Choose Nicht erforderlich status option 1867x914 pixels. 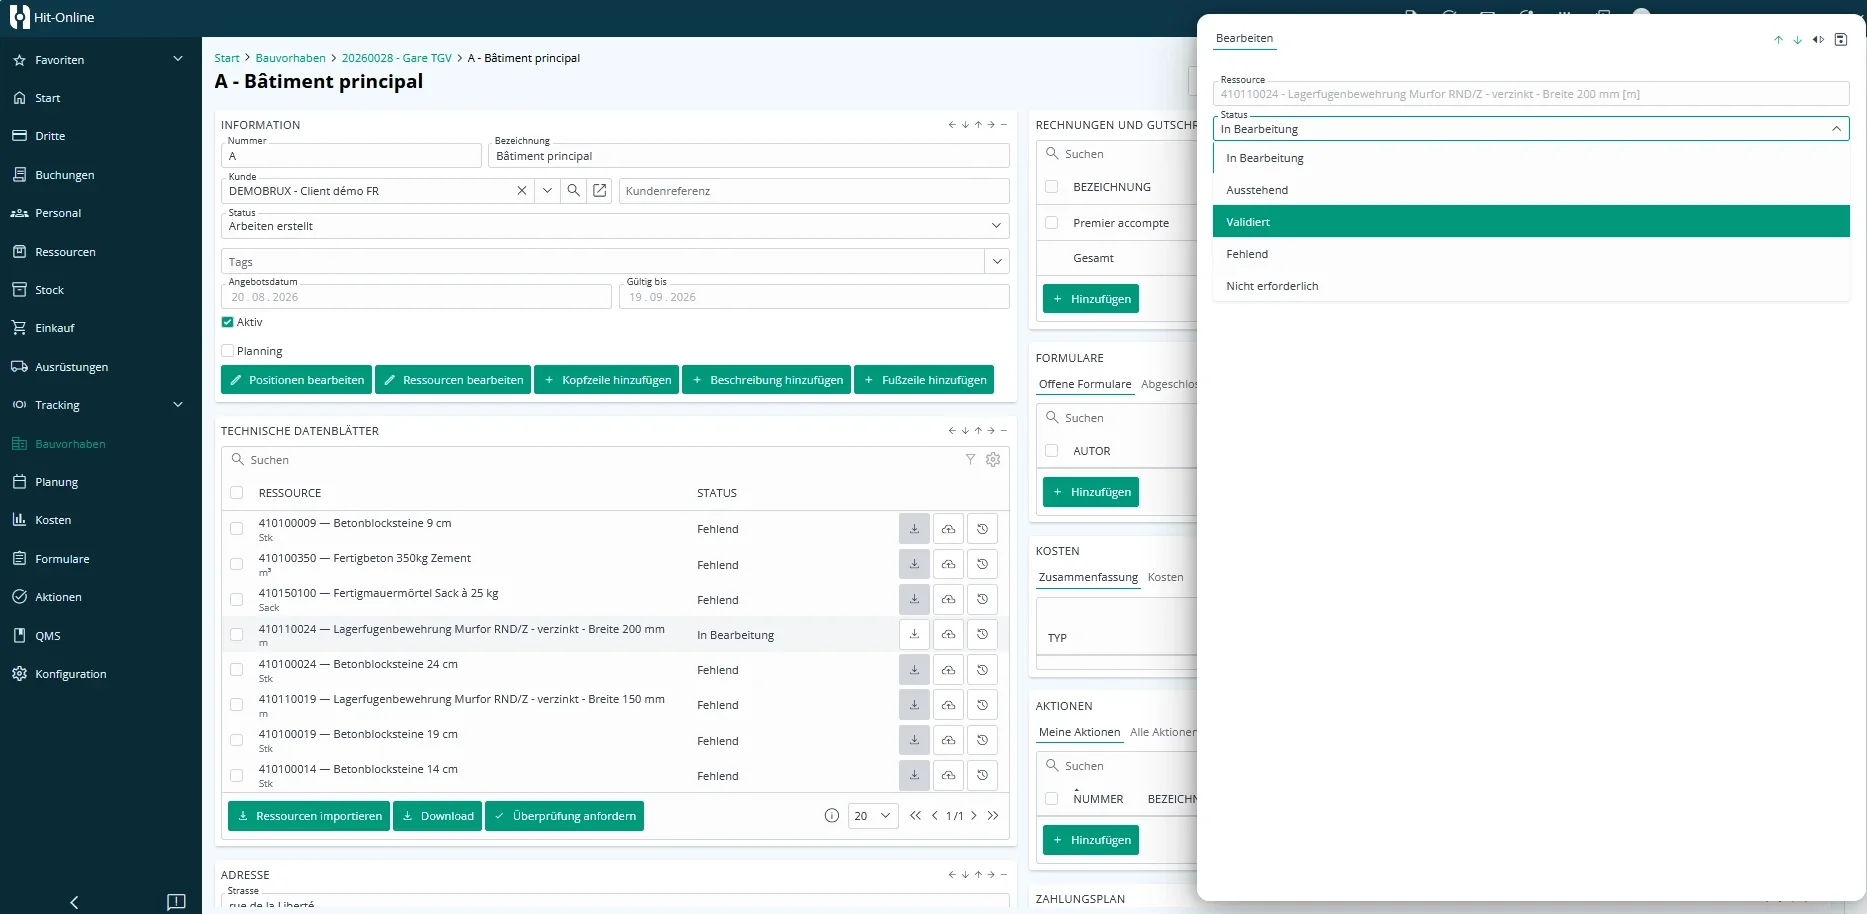point(1530,286)
